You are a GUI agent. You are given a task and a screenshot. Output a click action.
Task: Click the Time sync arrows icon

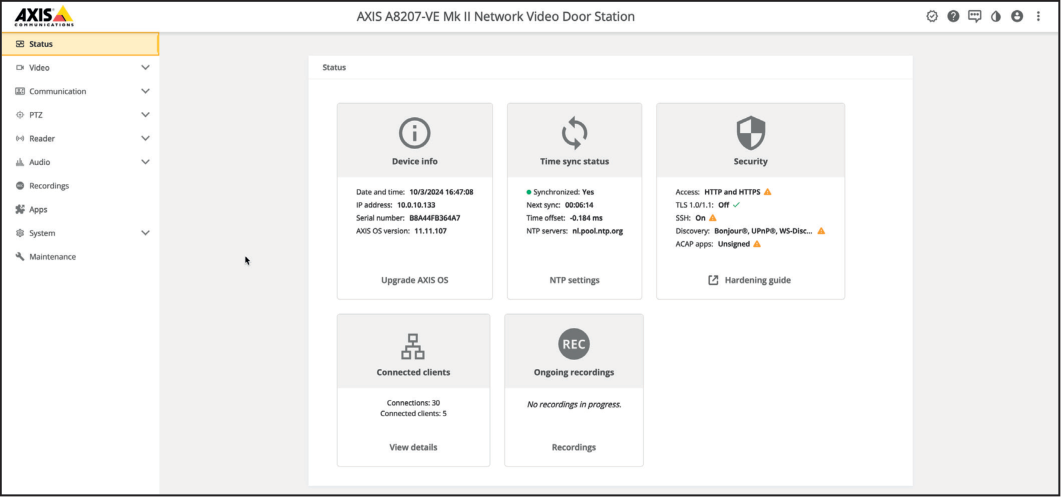tap(574, 133)
